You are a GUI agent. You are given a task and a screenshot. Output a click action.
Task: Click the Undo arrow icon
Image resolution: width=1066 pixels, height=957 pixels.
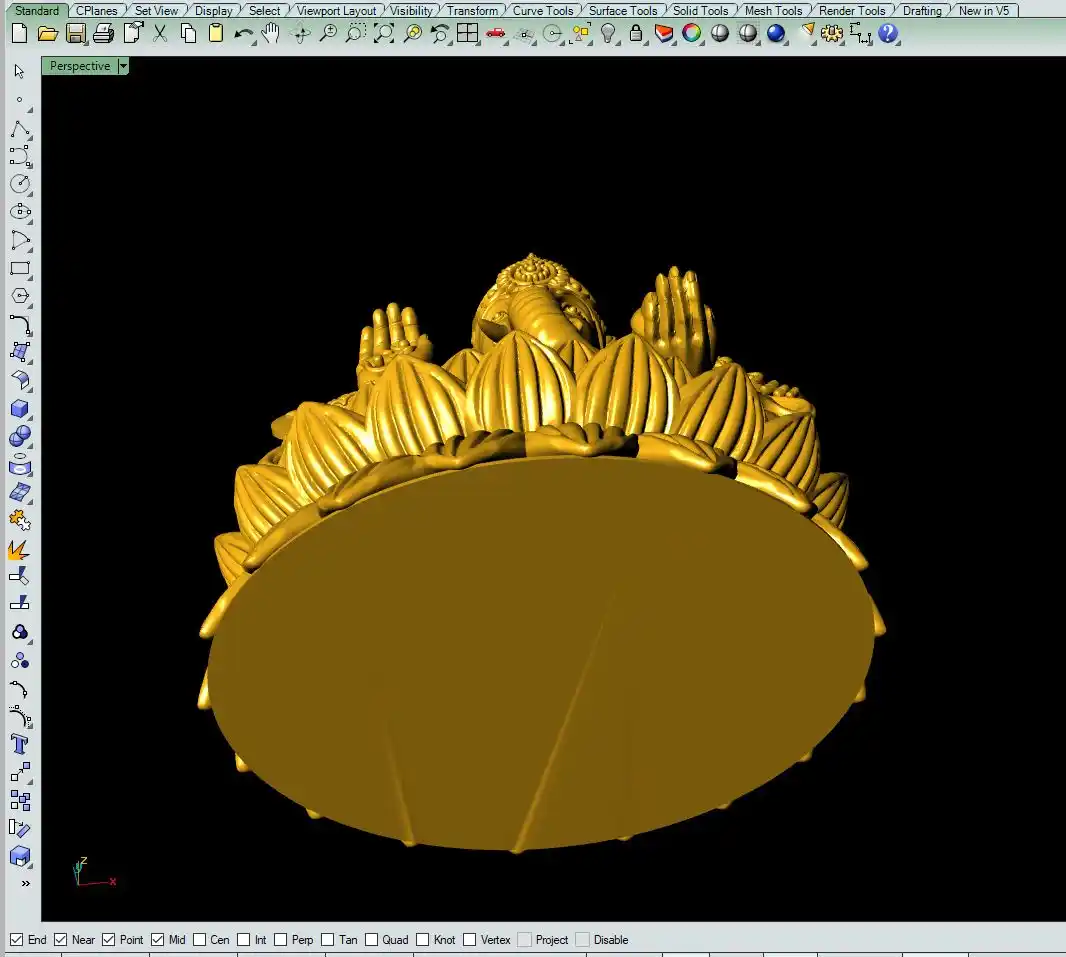(243, 34)
